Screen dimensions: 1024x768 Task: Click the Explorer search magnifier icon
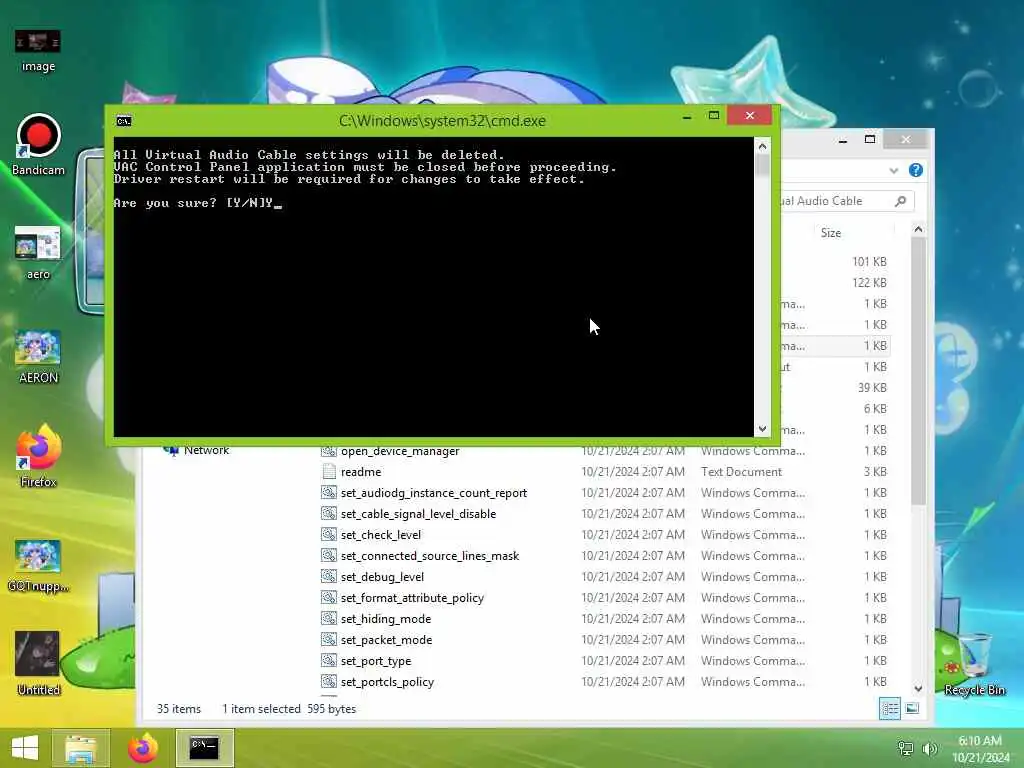point(901,201)
